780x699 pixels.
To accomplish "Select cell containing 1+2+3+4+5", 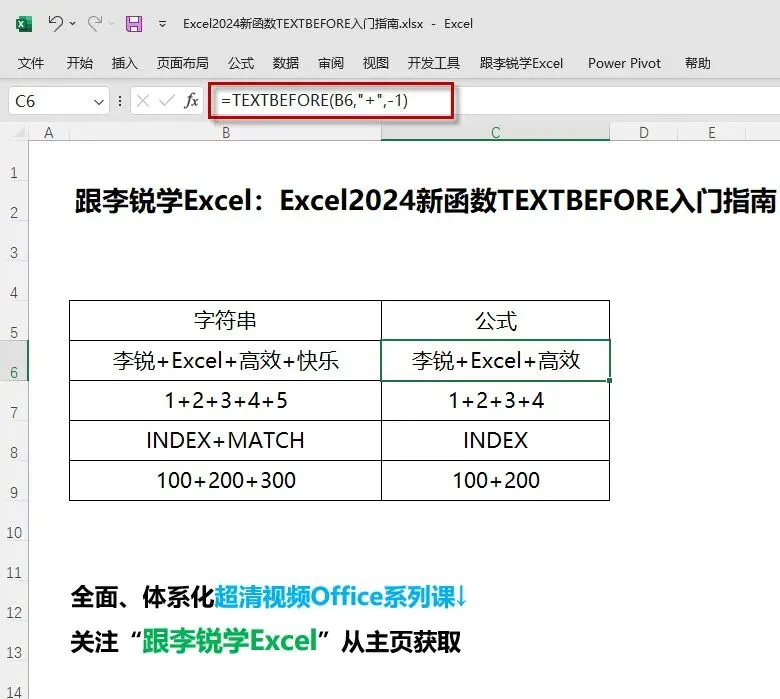I will point(225,400).
